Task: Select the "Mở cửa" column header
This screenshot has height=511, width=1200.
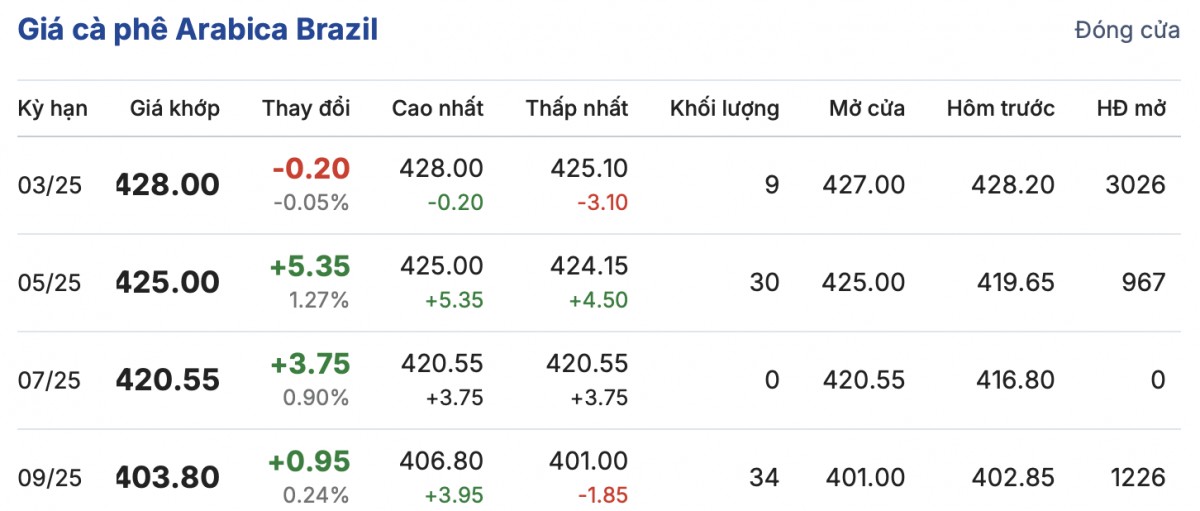Action: 866,108
